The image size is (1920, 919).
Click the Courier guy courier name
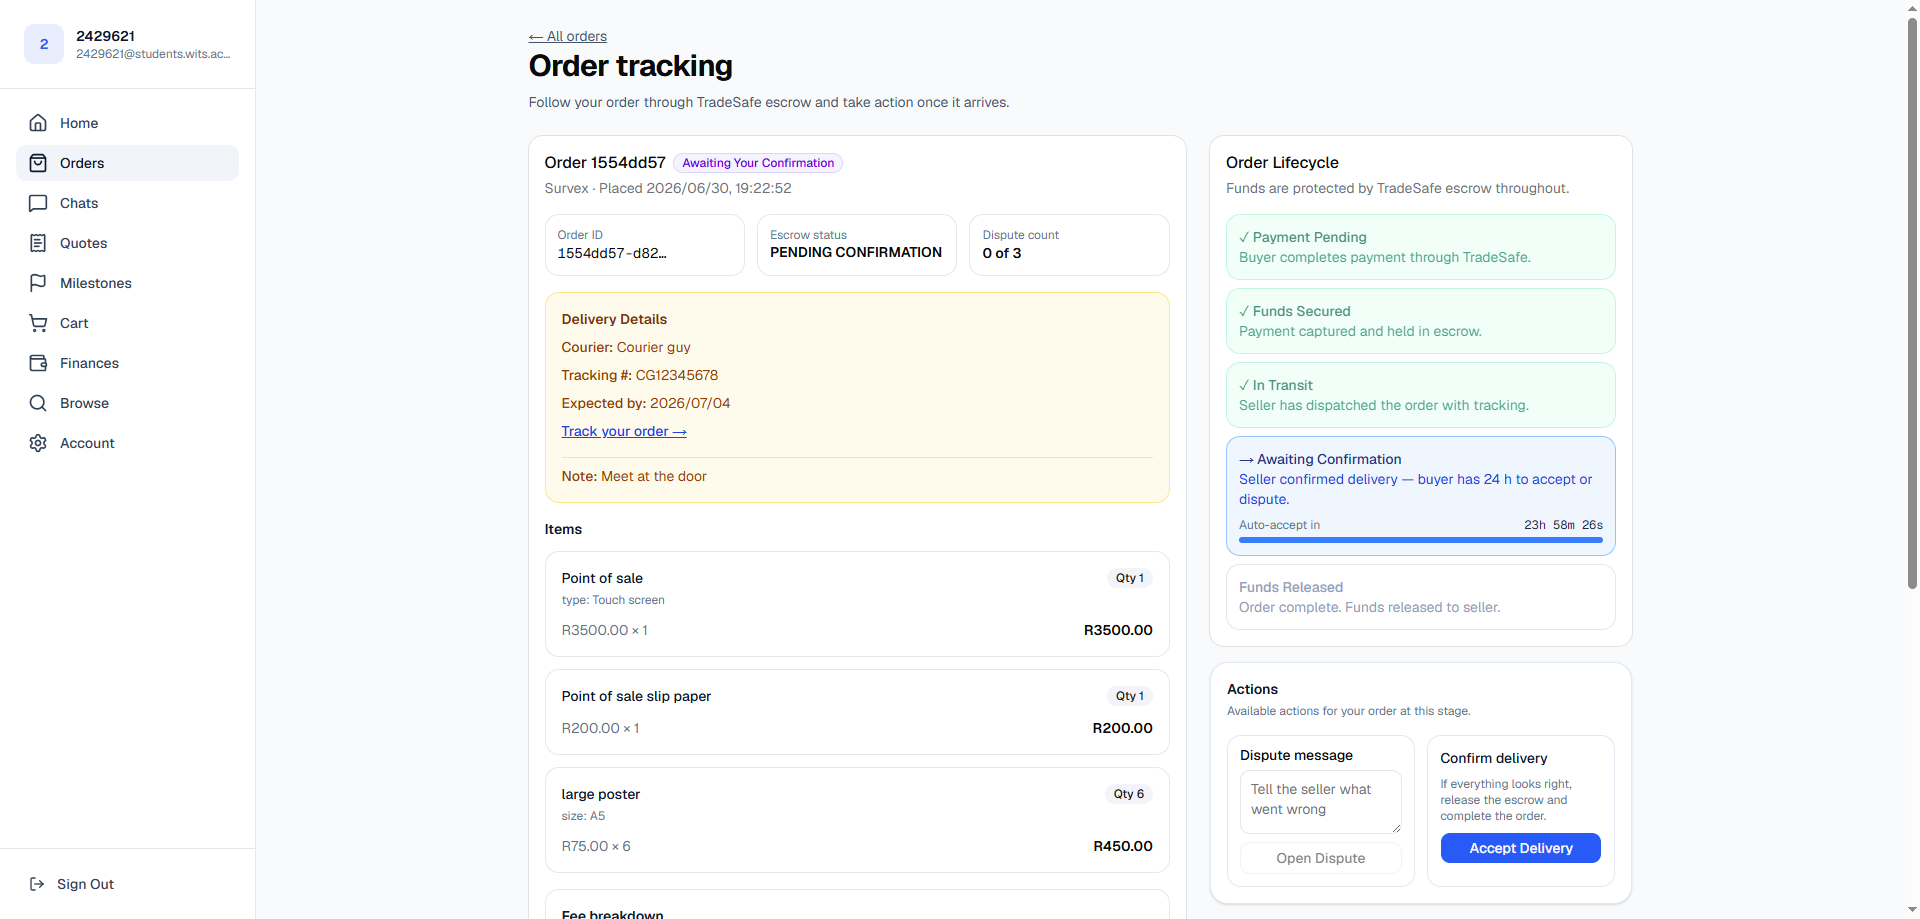click(x=654, y=347)
